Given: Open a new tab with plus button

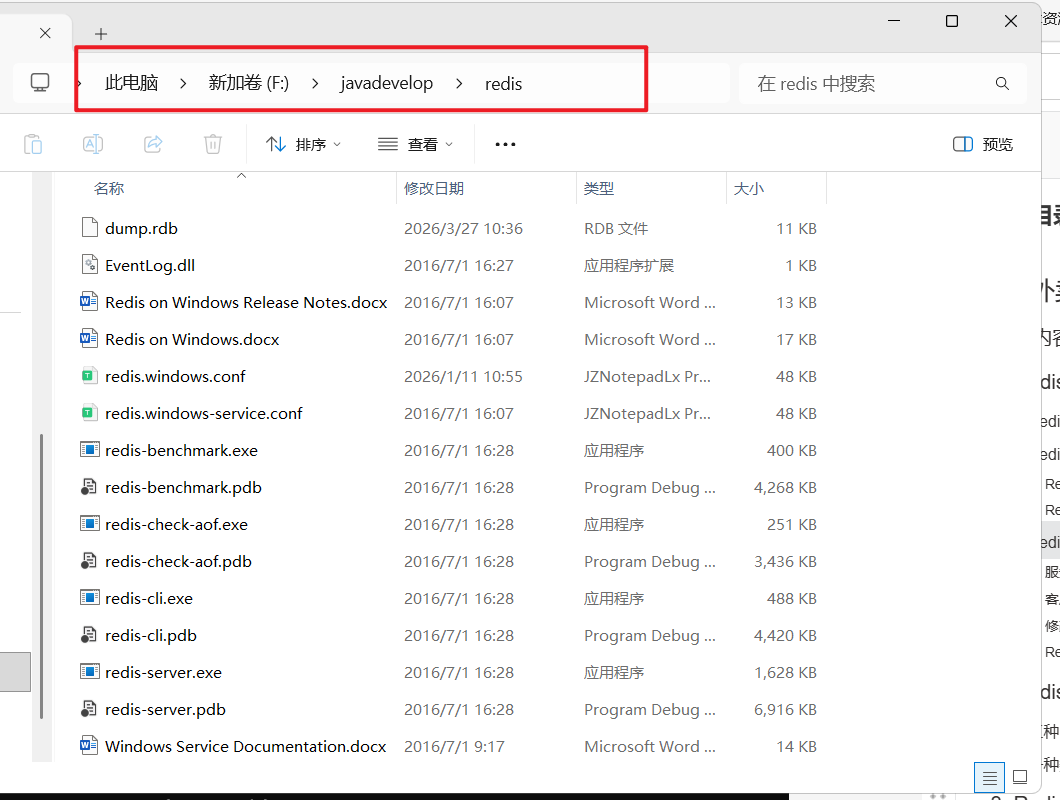Looking at the screenshot, I should (x=101, y=34).
